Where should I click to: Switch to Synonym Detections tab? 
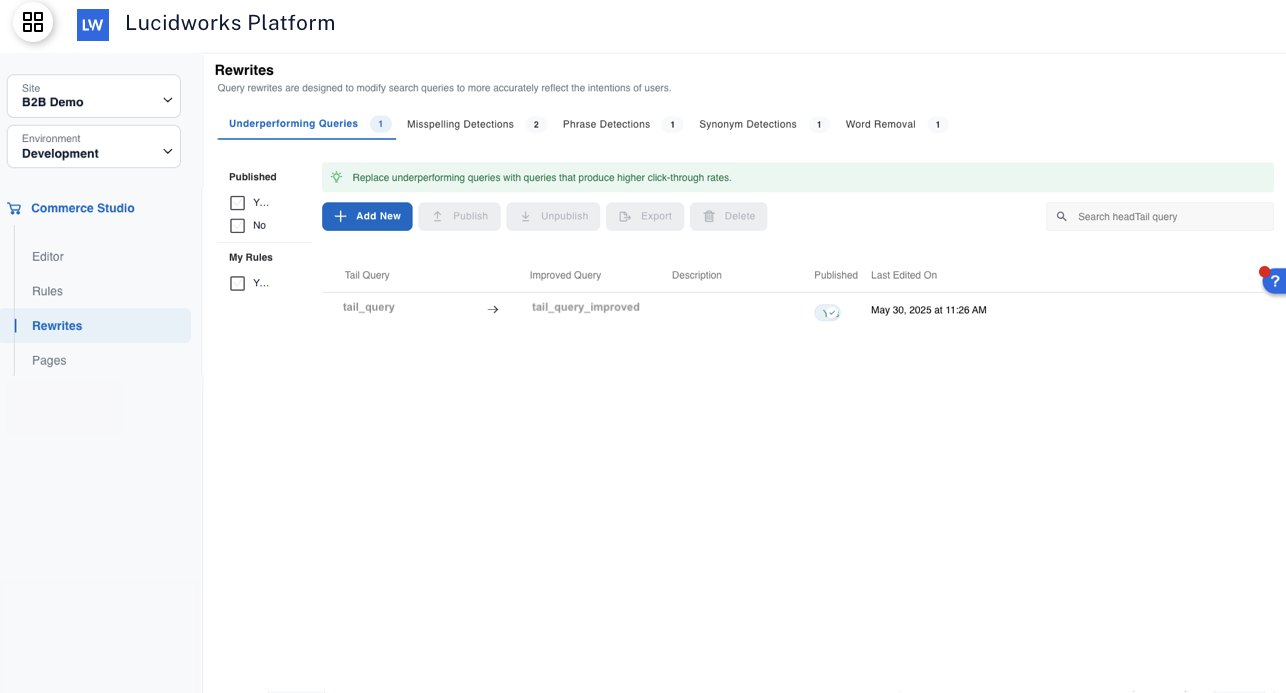pyautogui.click(x=762, y=125)
